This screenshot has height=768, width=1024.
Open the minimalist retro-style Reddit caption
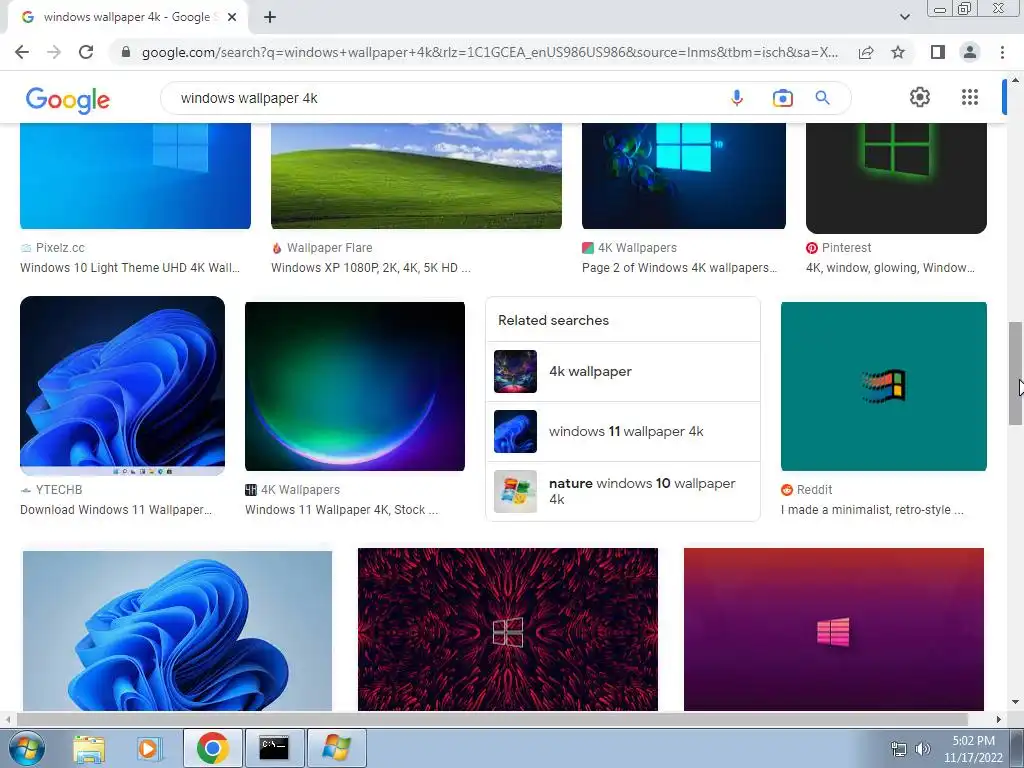pos(872,510)
